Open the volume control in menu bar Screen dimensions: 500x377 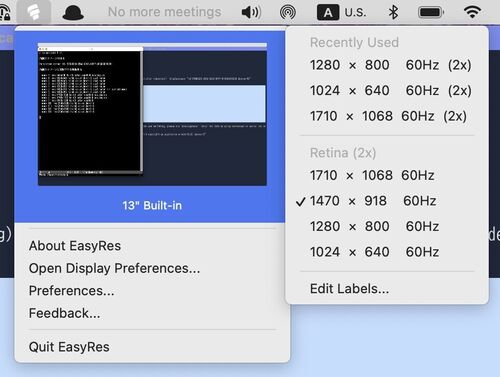click(x=251, y=13)
